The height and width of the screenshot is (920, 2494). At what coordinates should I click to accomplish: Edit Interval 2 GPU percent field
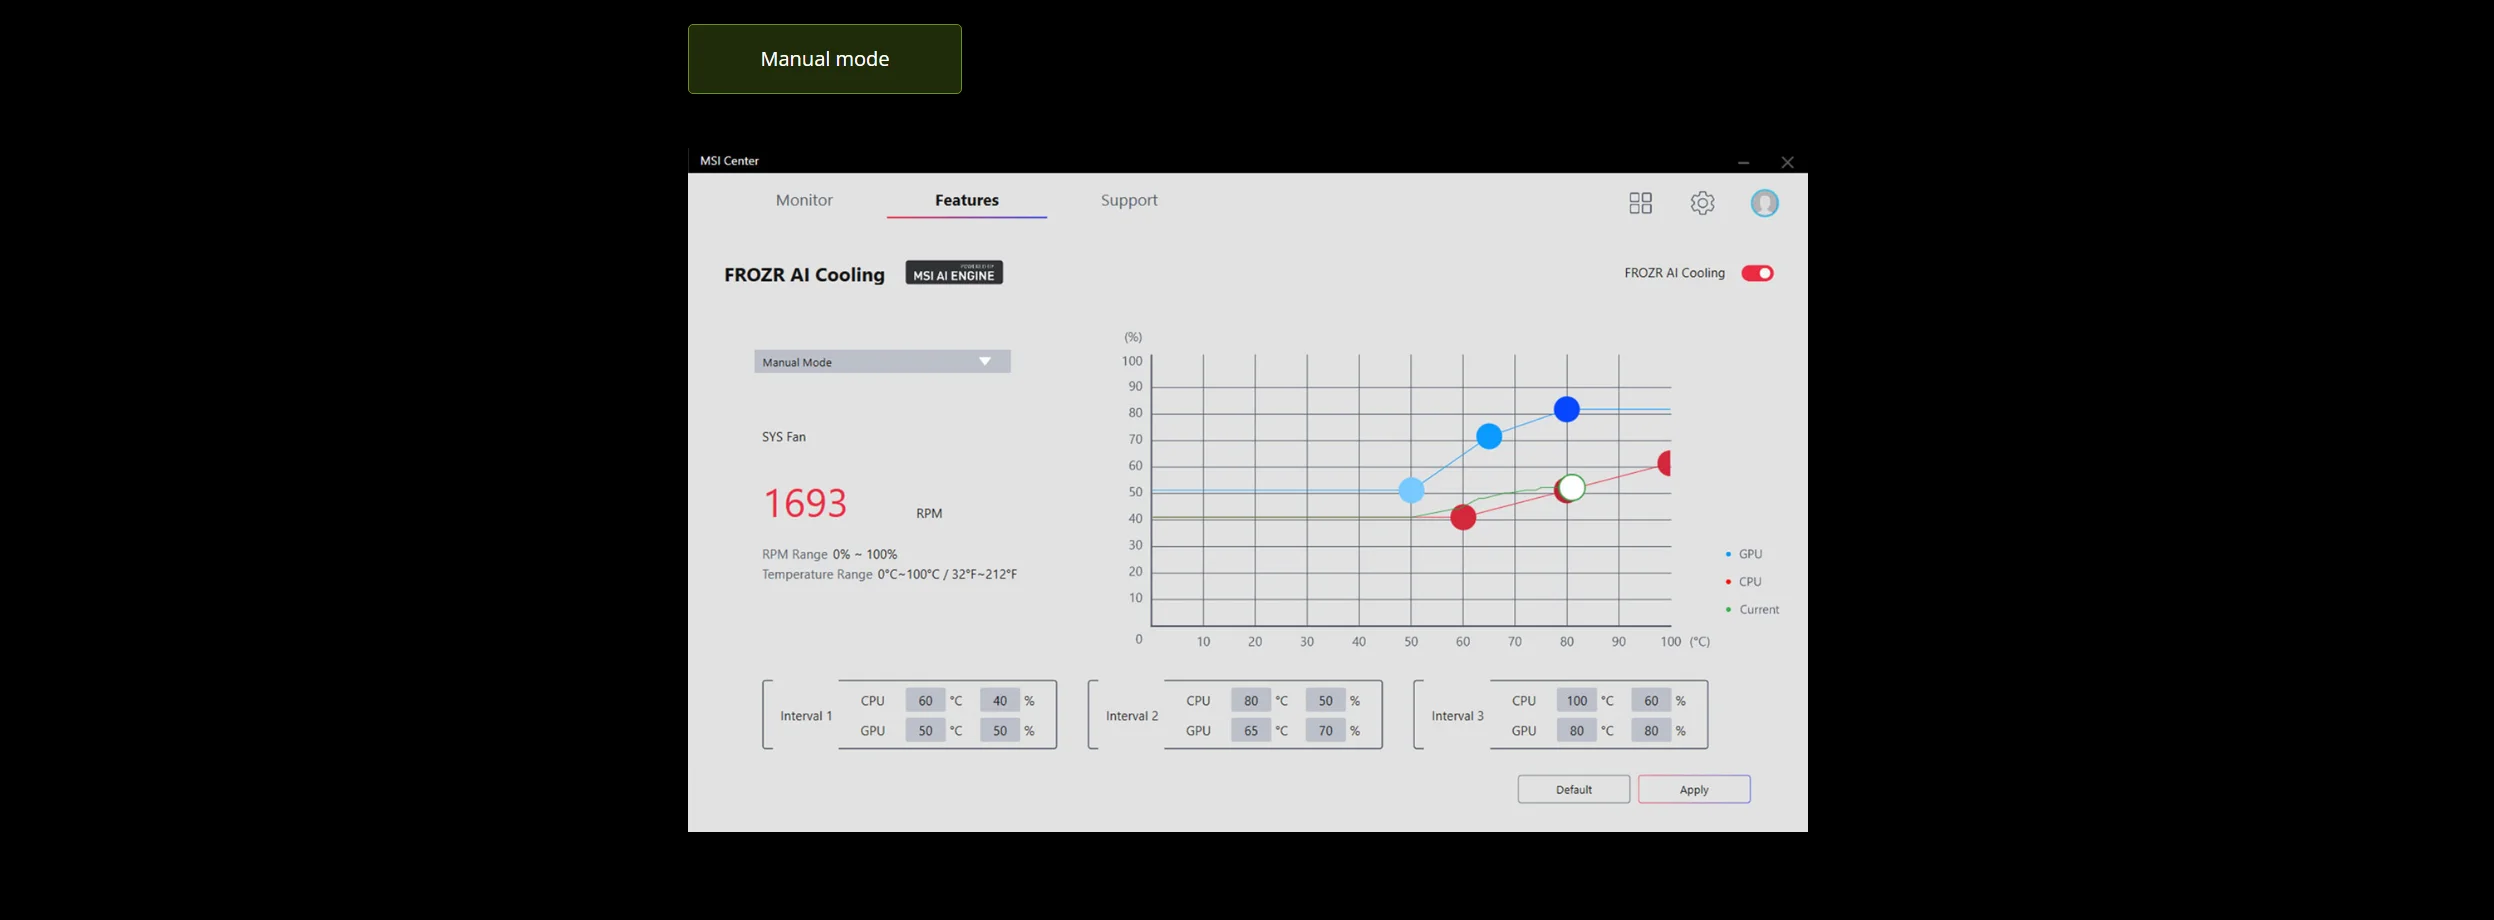click(x=1326, y=731)
